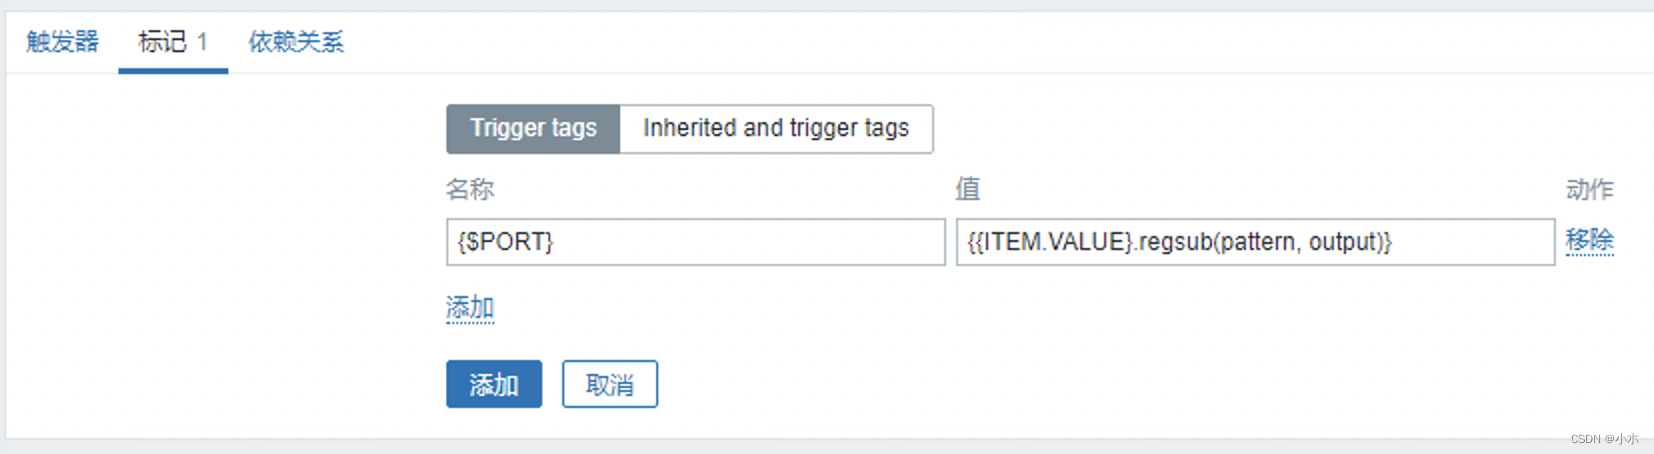Viewport: 1654px width, 454px height.
Task: Select the Trigger tags option
Action: point(533,129)
